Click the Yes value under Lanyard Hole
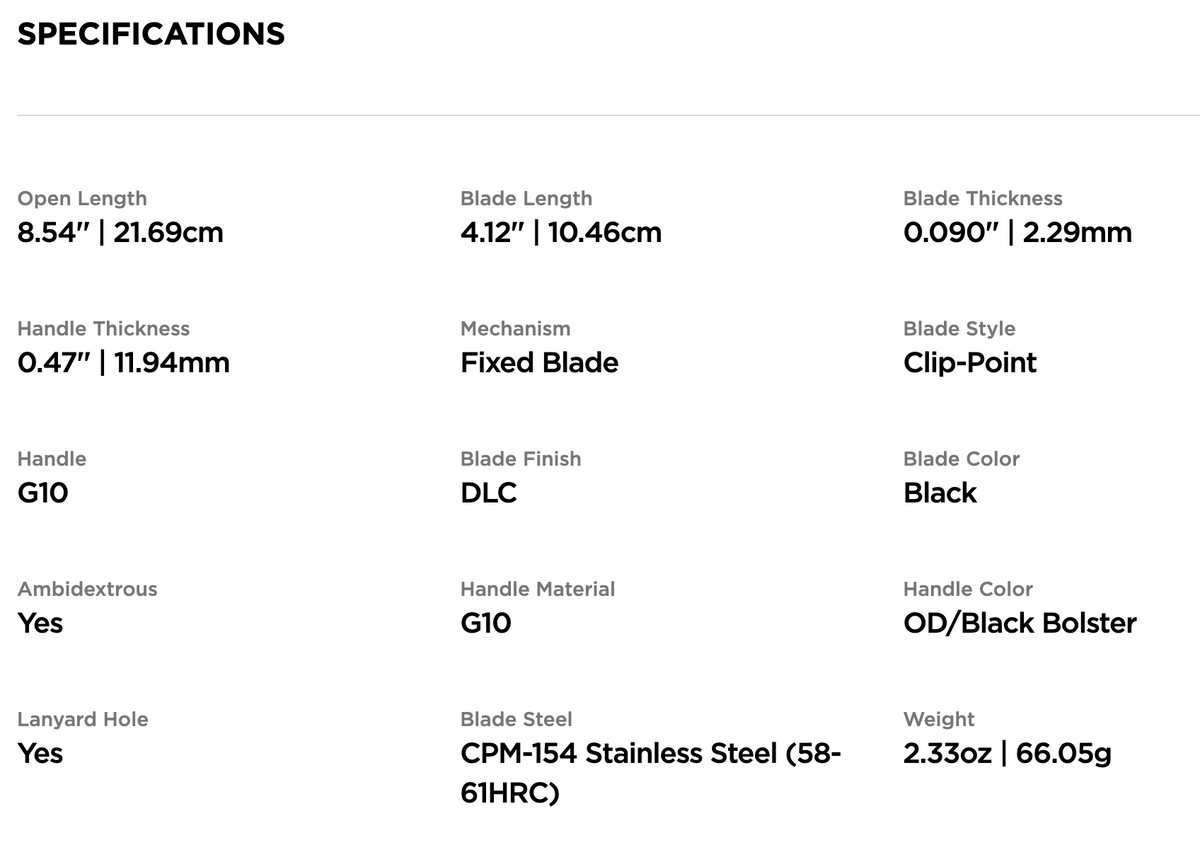 [x=40, y=752]
